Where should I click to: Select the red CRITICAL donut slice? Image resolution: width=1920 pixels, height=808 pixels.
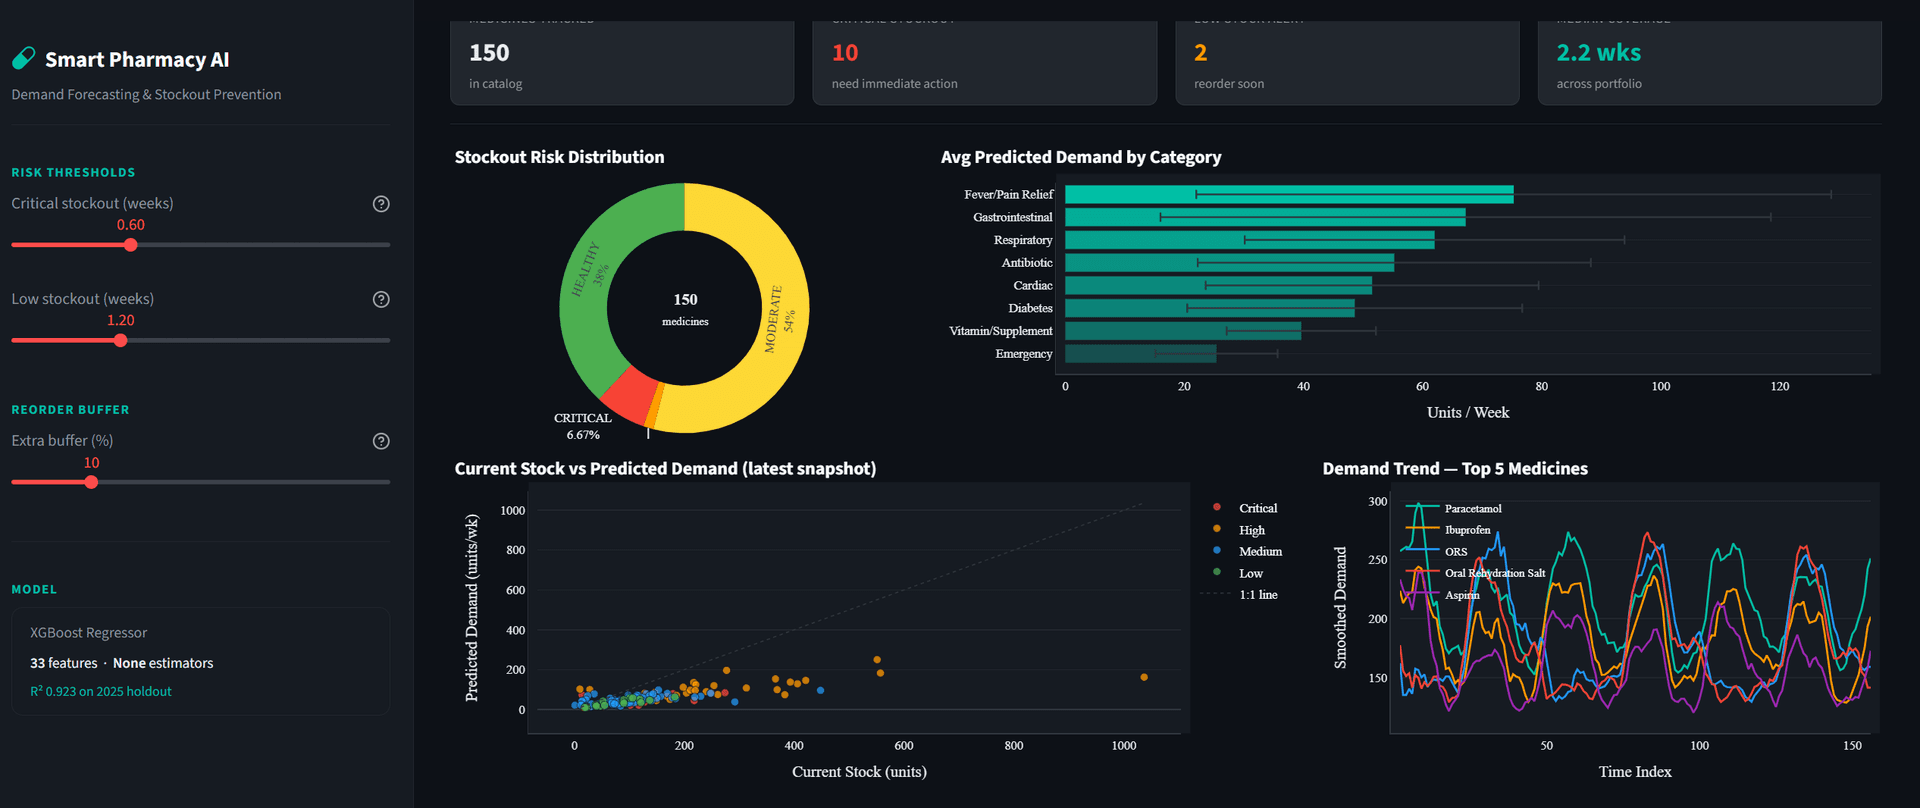click(x=628, y=394)
